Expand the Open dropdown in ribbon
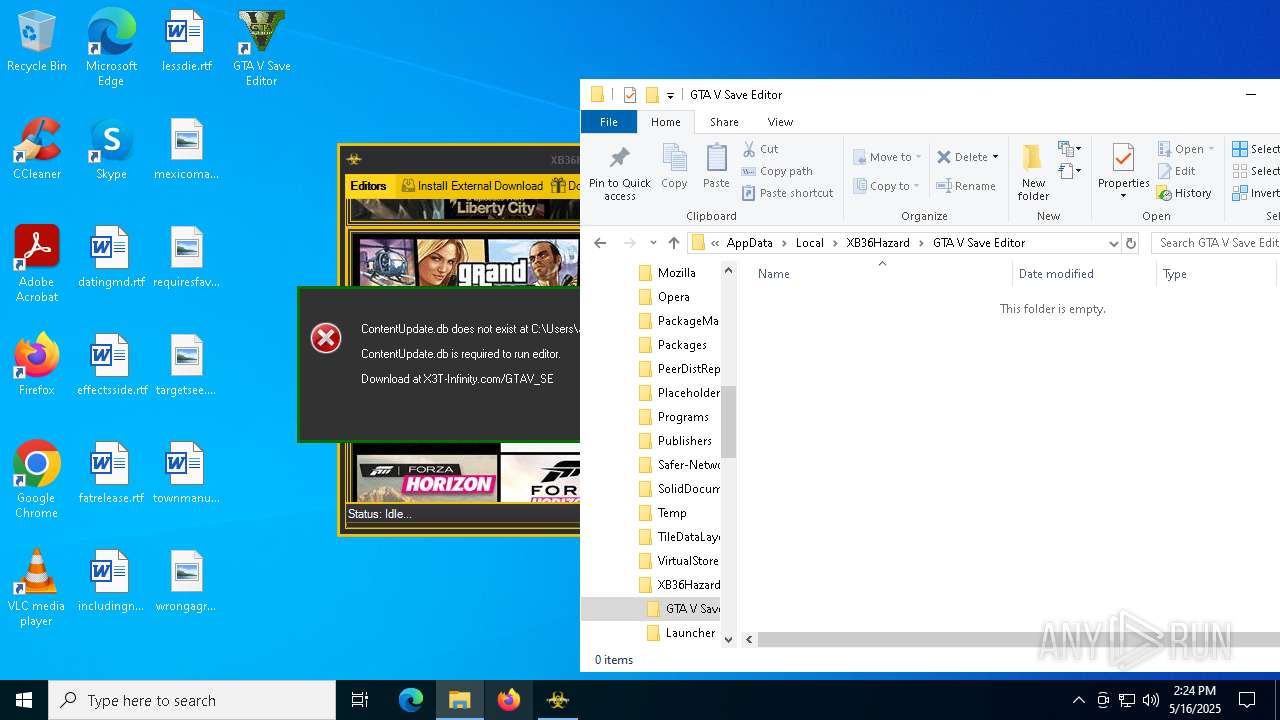The height and width of the screenshot is (720, 1280). point(1211,149)
